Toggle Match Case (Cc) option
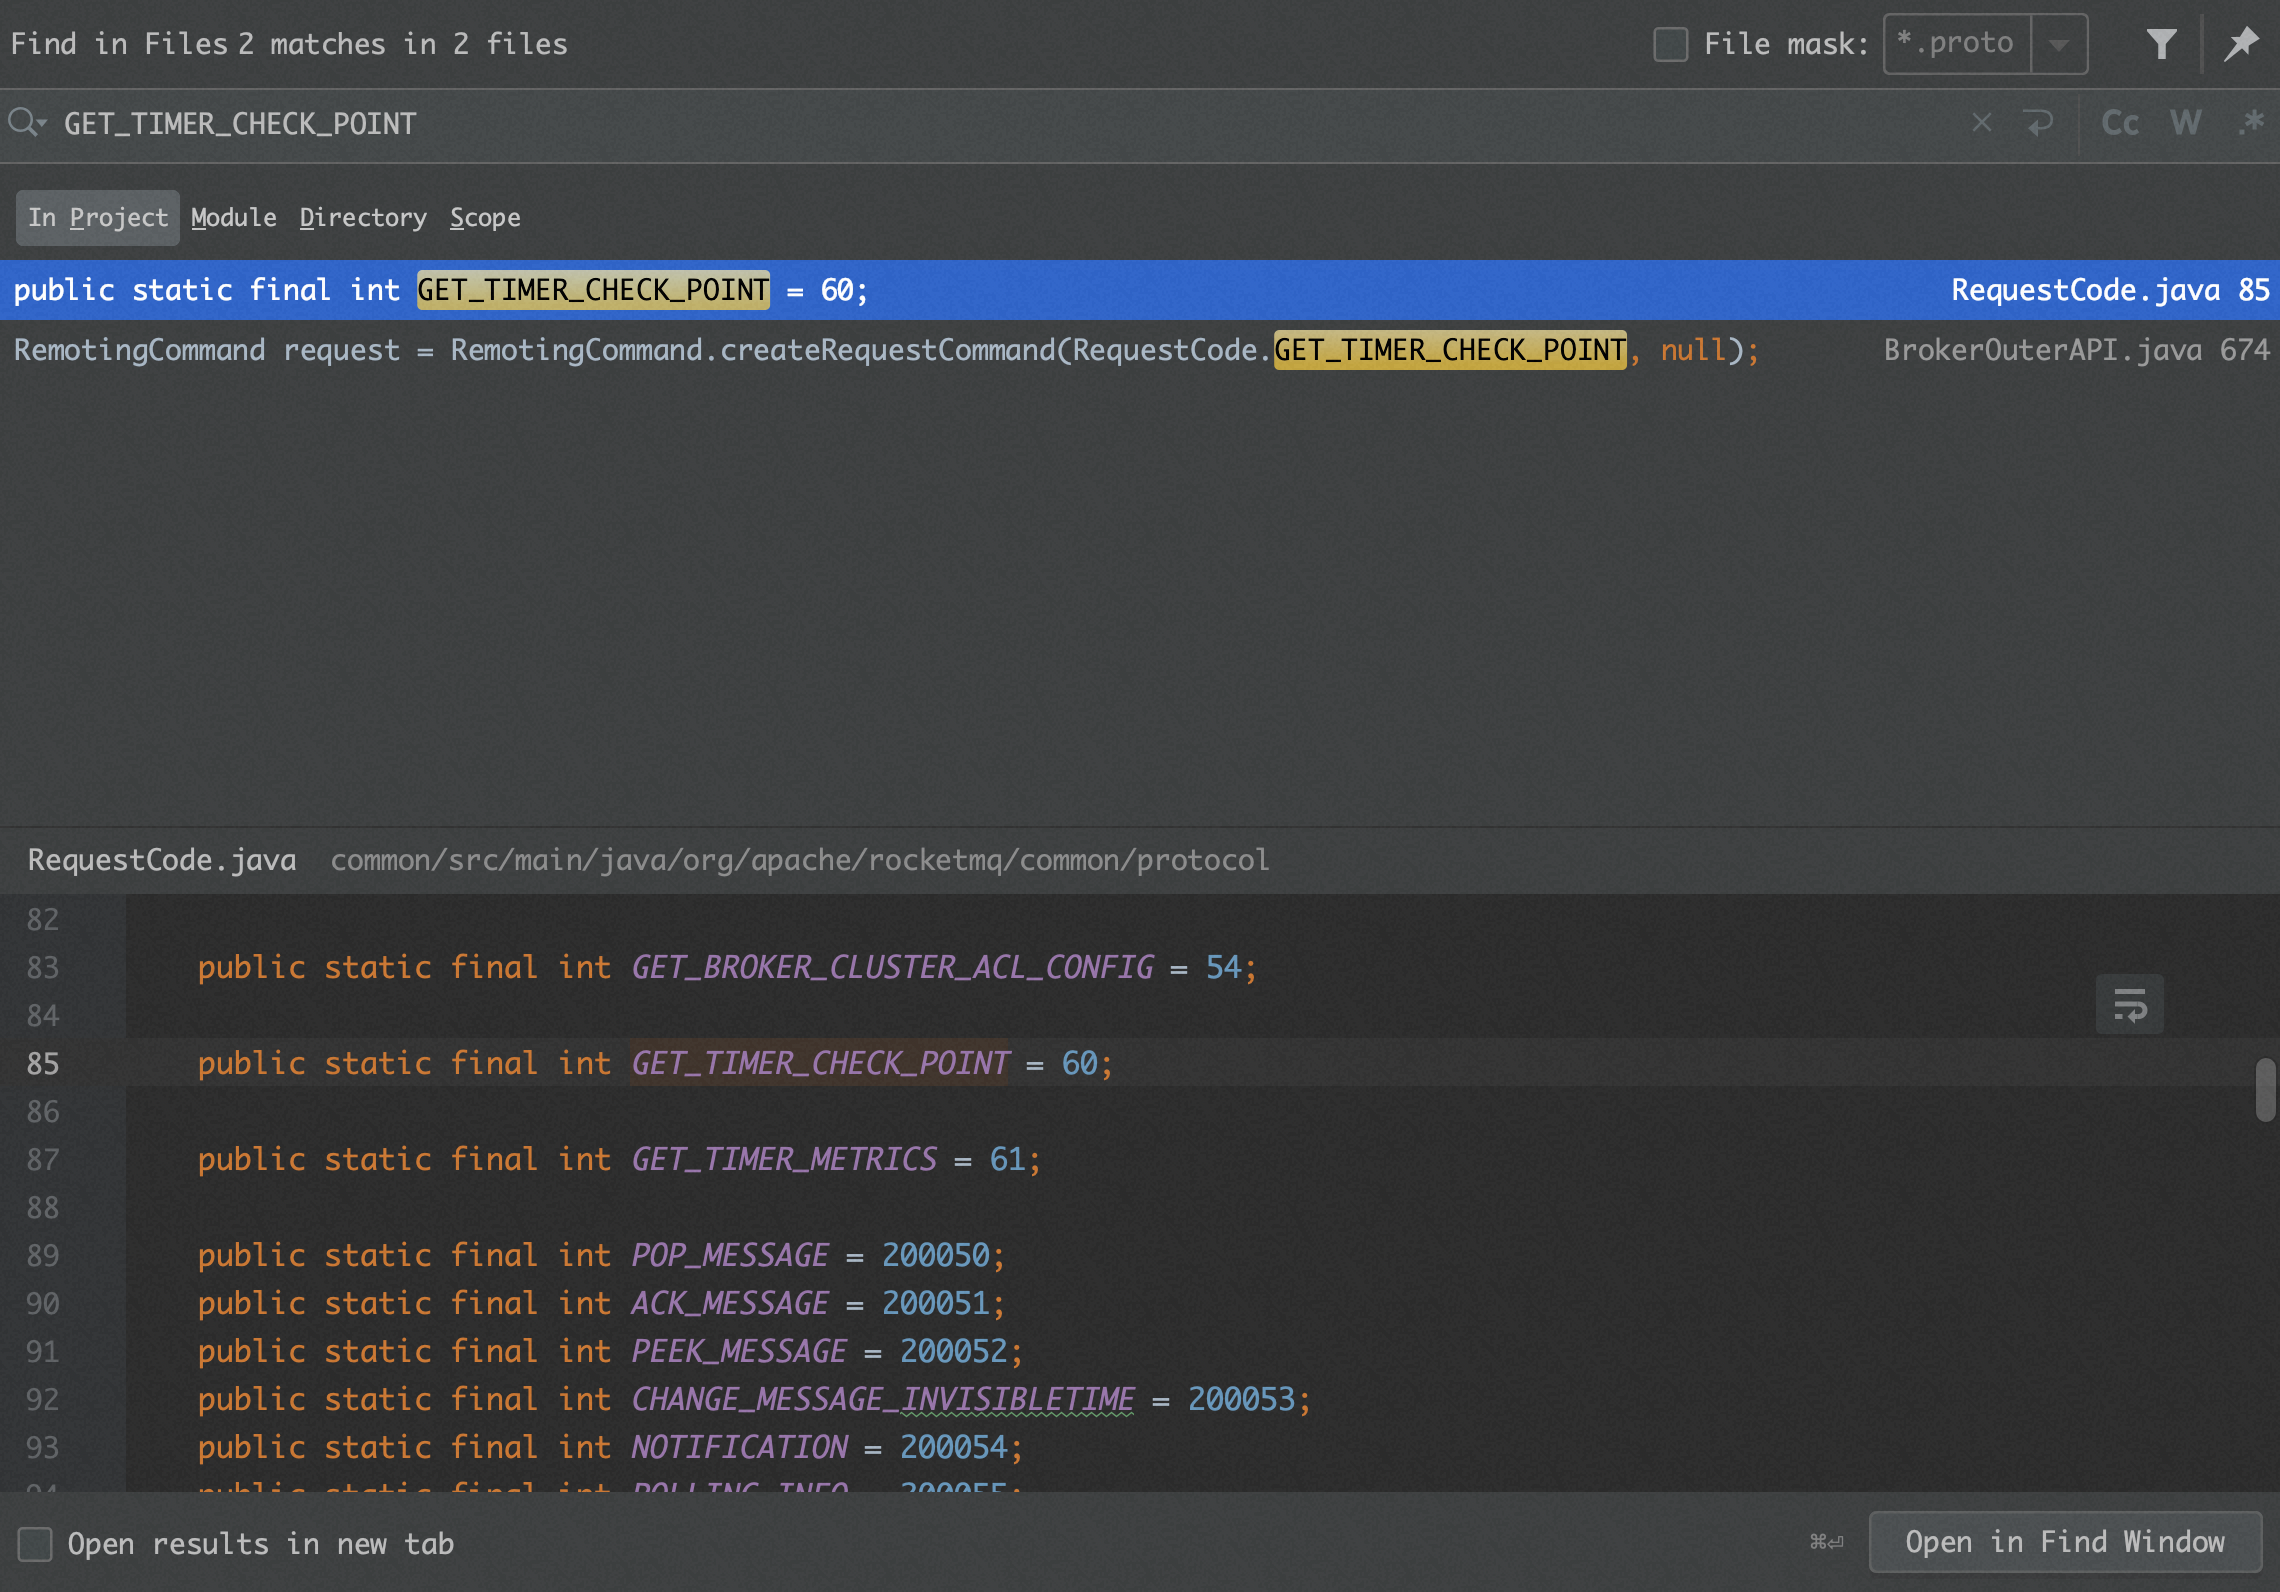Image resolution: width=2280 pixels, height=1592 pixels. pyautogui.click(x=2119, y=123)
